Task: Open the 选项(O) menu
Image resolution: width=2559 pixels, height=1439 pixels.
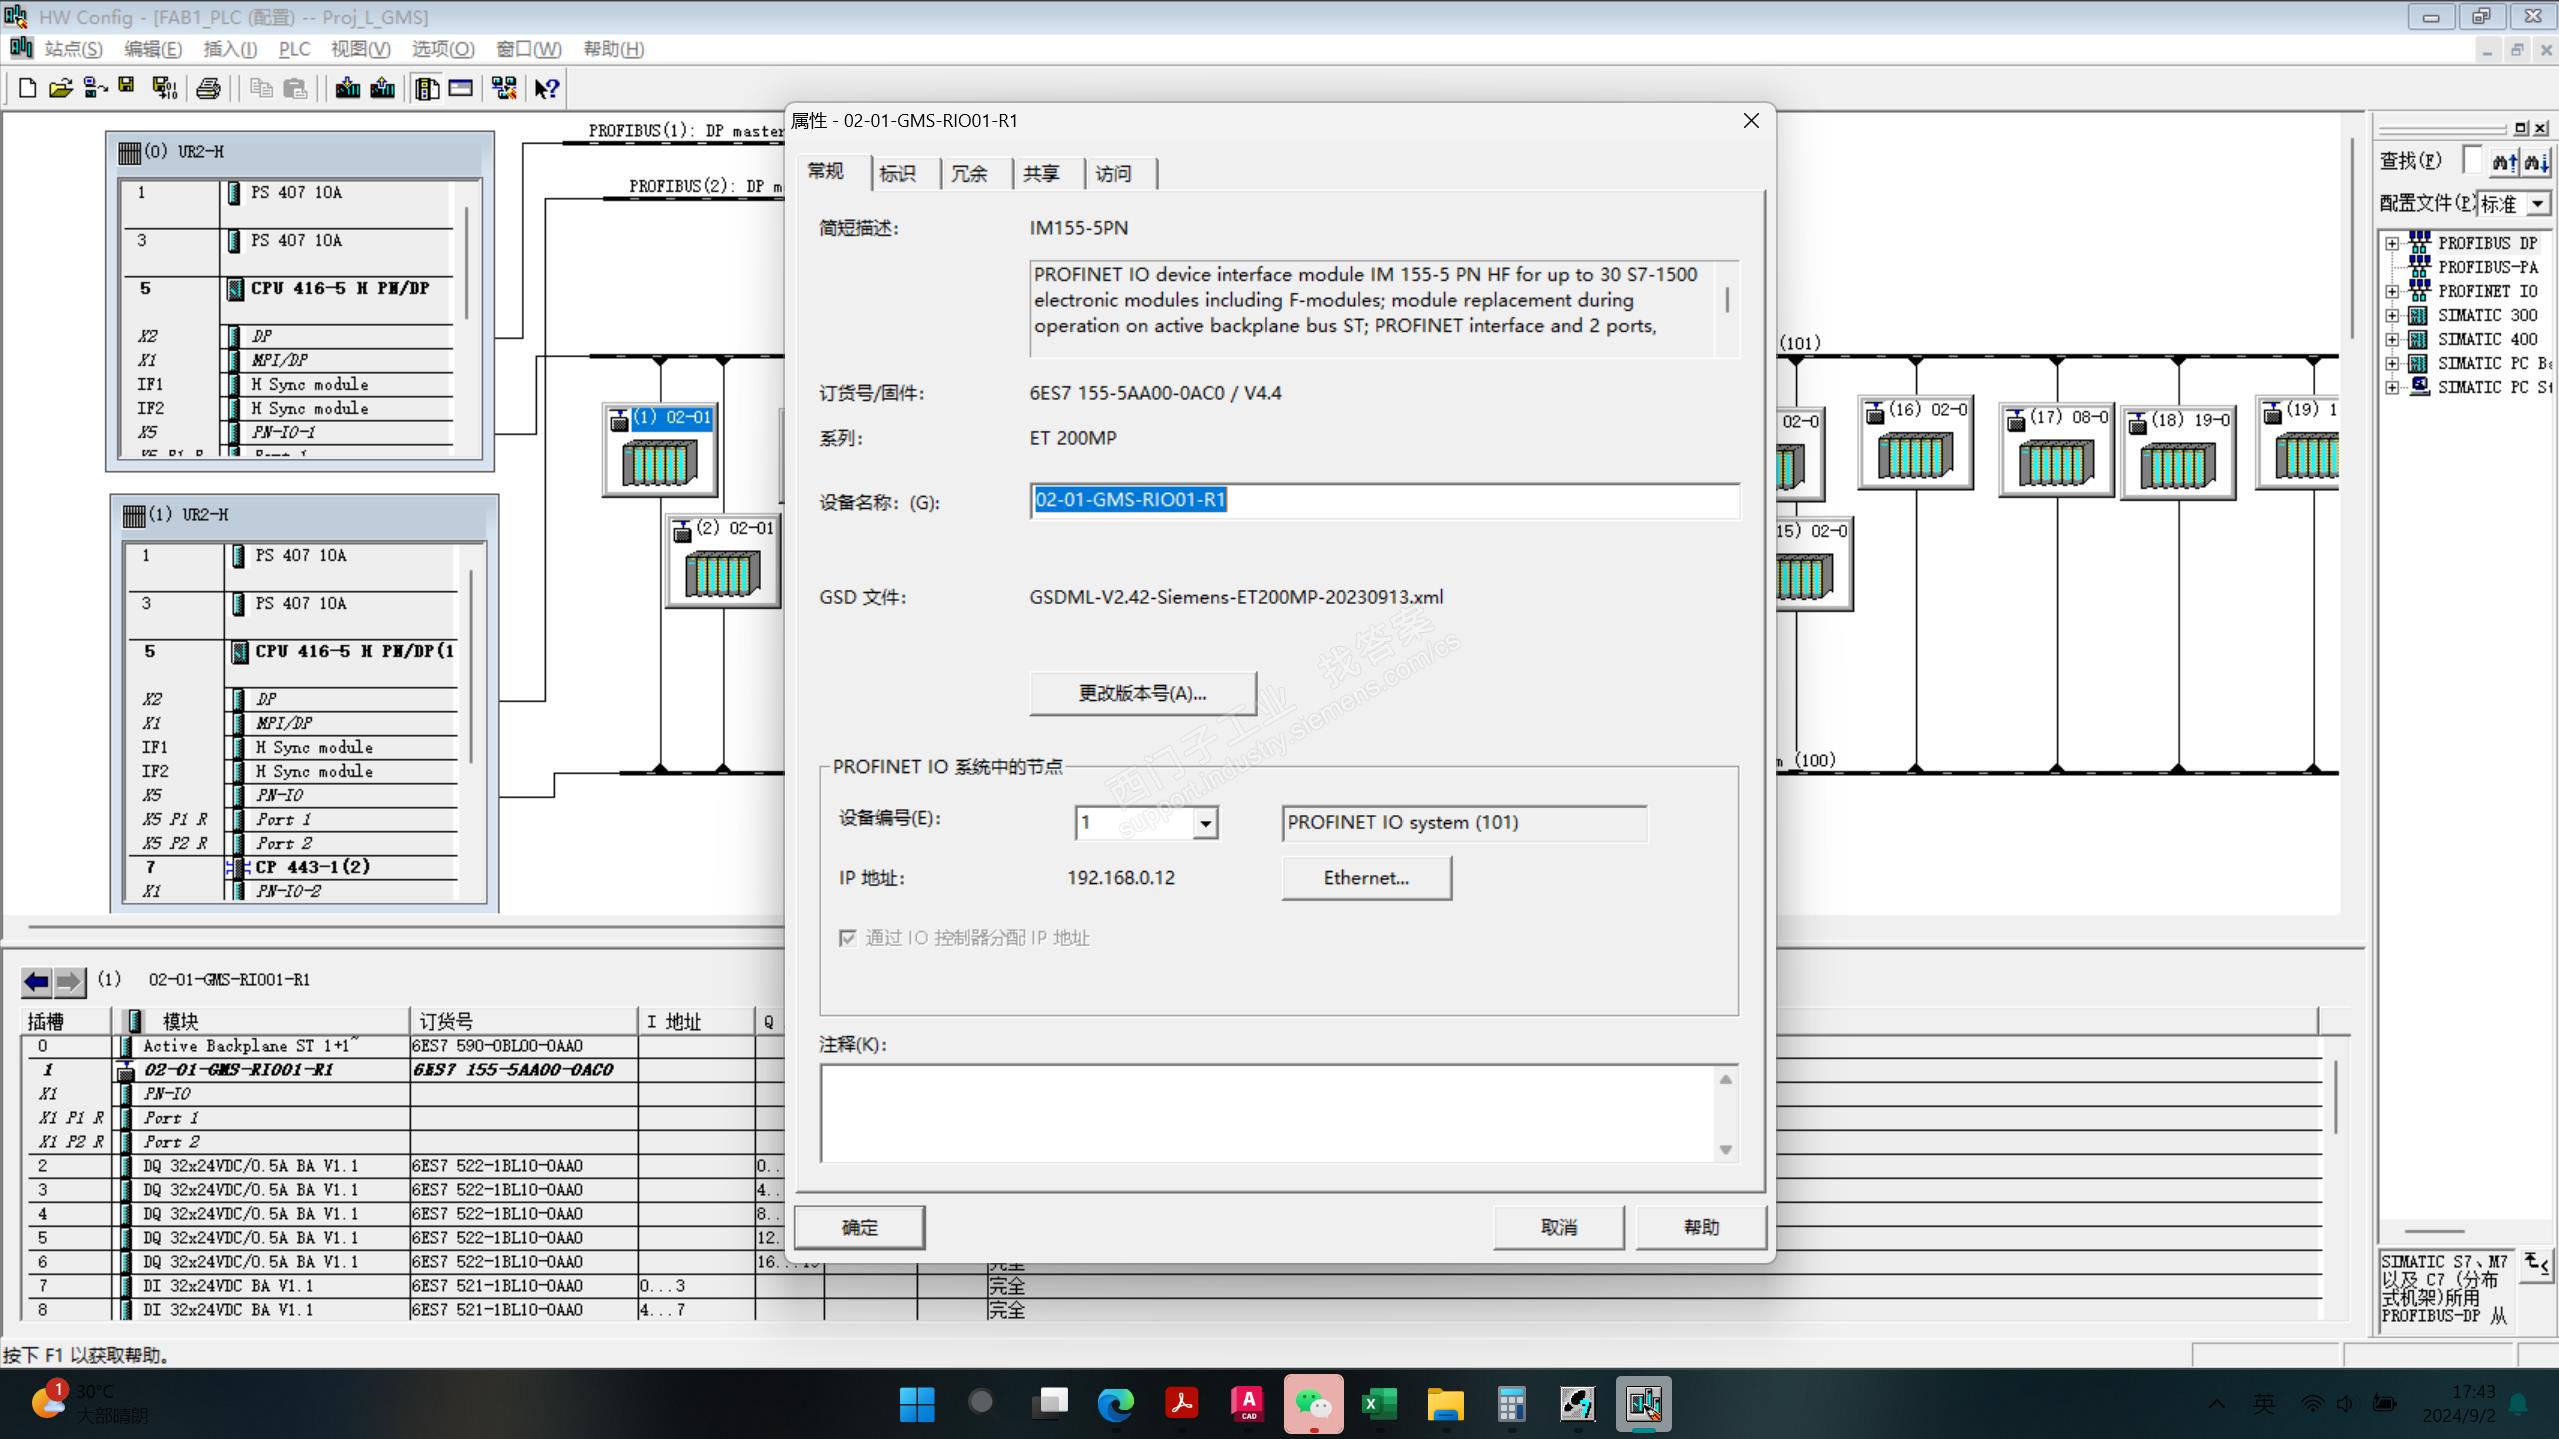Action: click(442, 49)
